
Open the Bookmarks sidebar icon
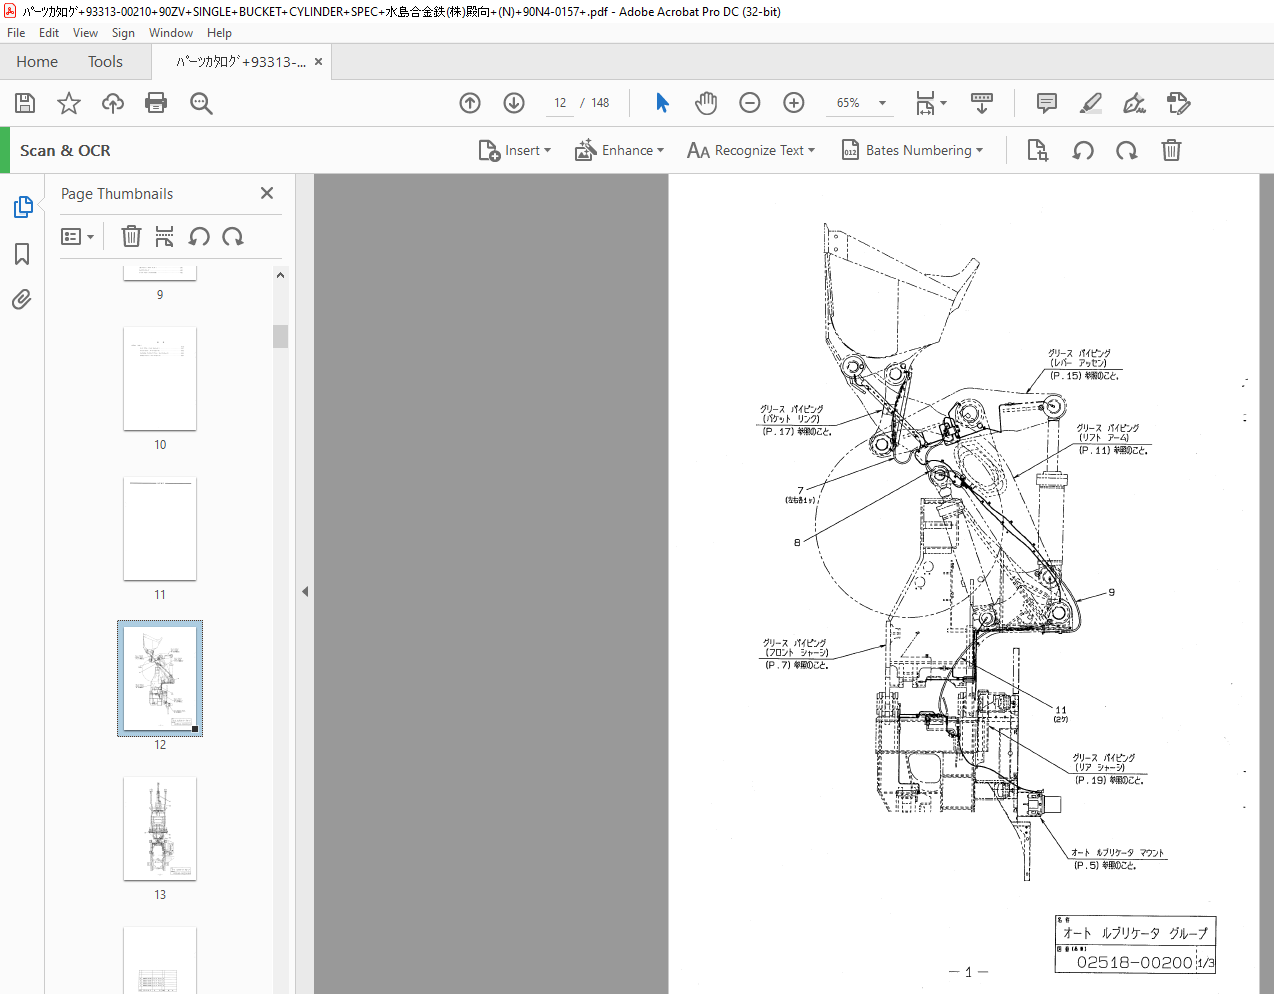(x=22, y=254)
